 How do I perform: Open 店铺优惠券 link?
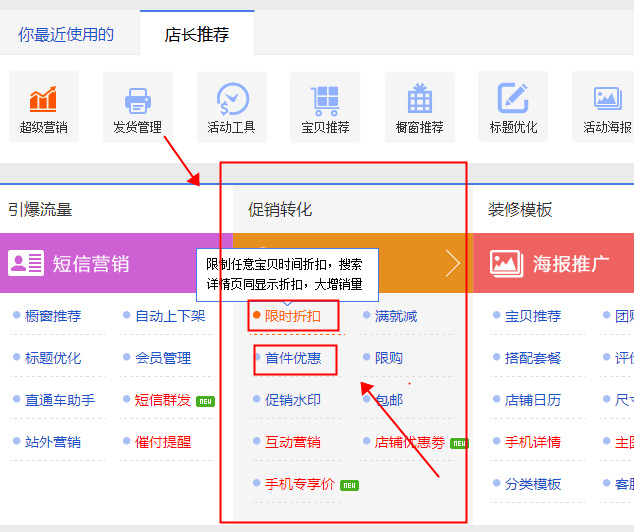click(x=410, y=442)
